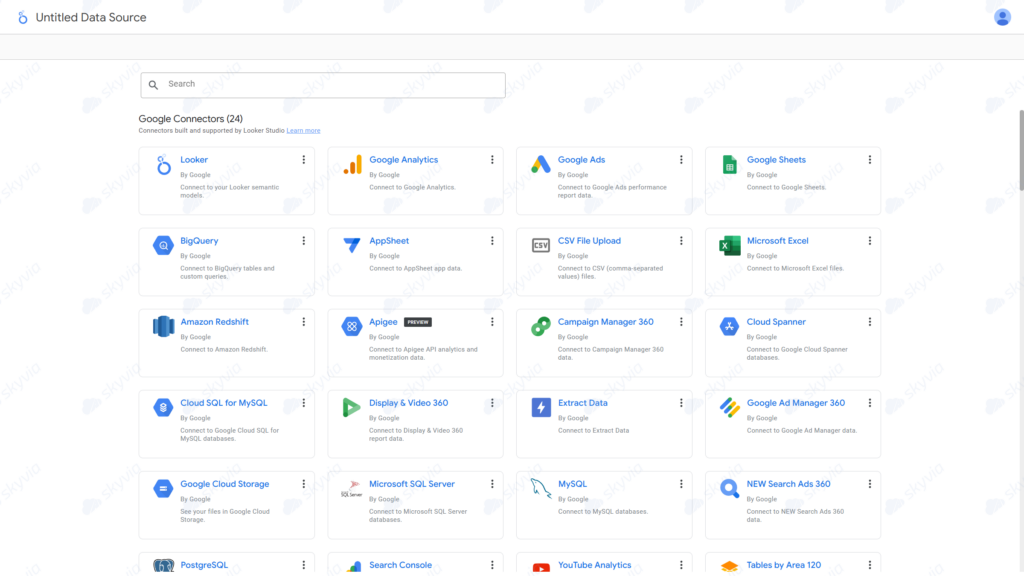
Task: Click the CSV File Upload icon
Action: pyautogui.click(x=541, y=246)
